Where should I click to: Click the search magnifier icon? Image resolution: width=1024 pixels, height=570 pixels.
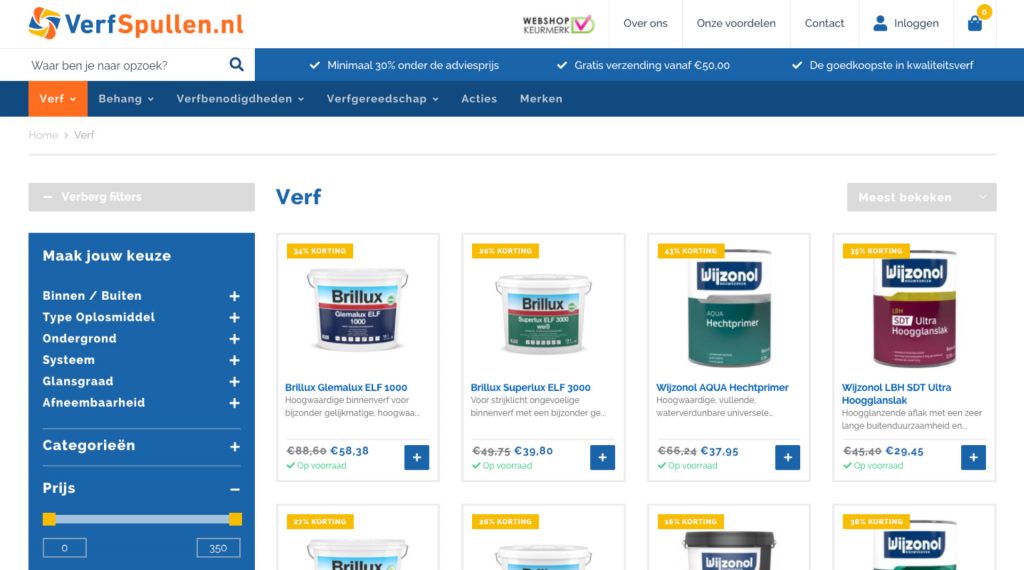coord(236,64)
